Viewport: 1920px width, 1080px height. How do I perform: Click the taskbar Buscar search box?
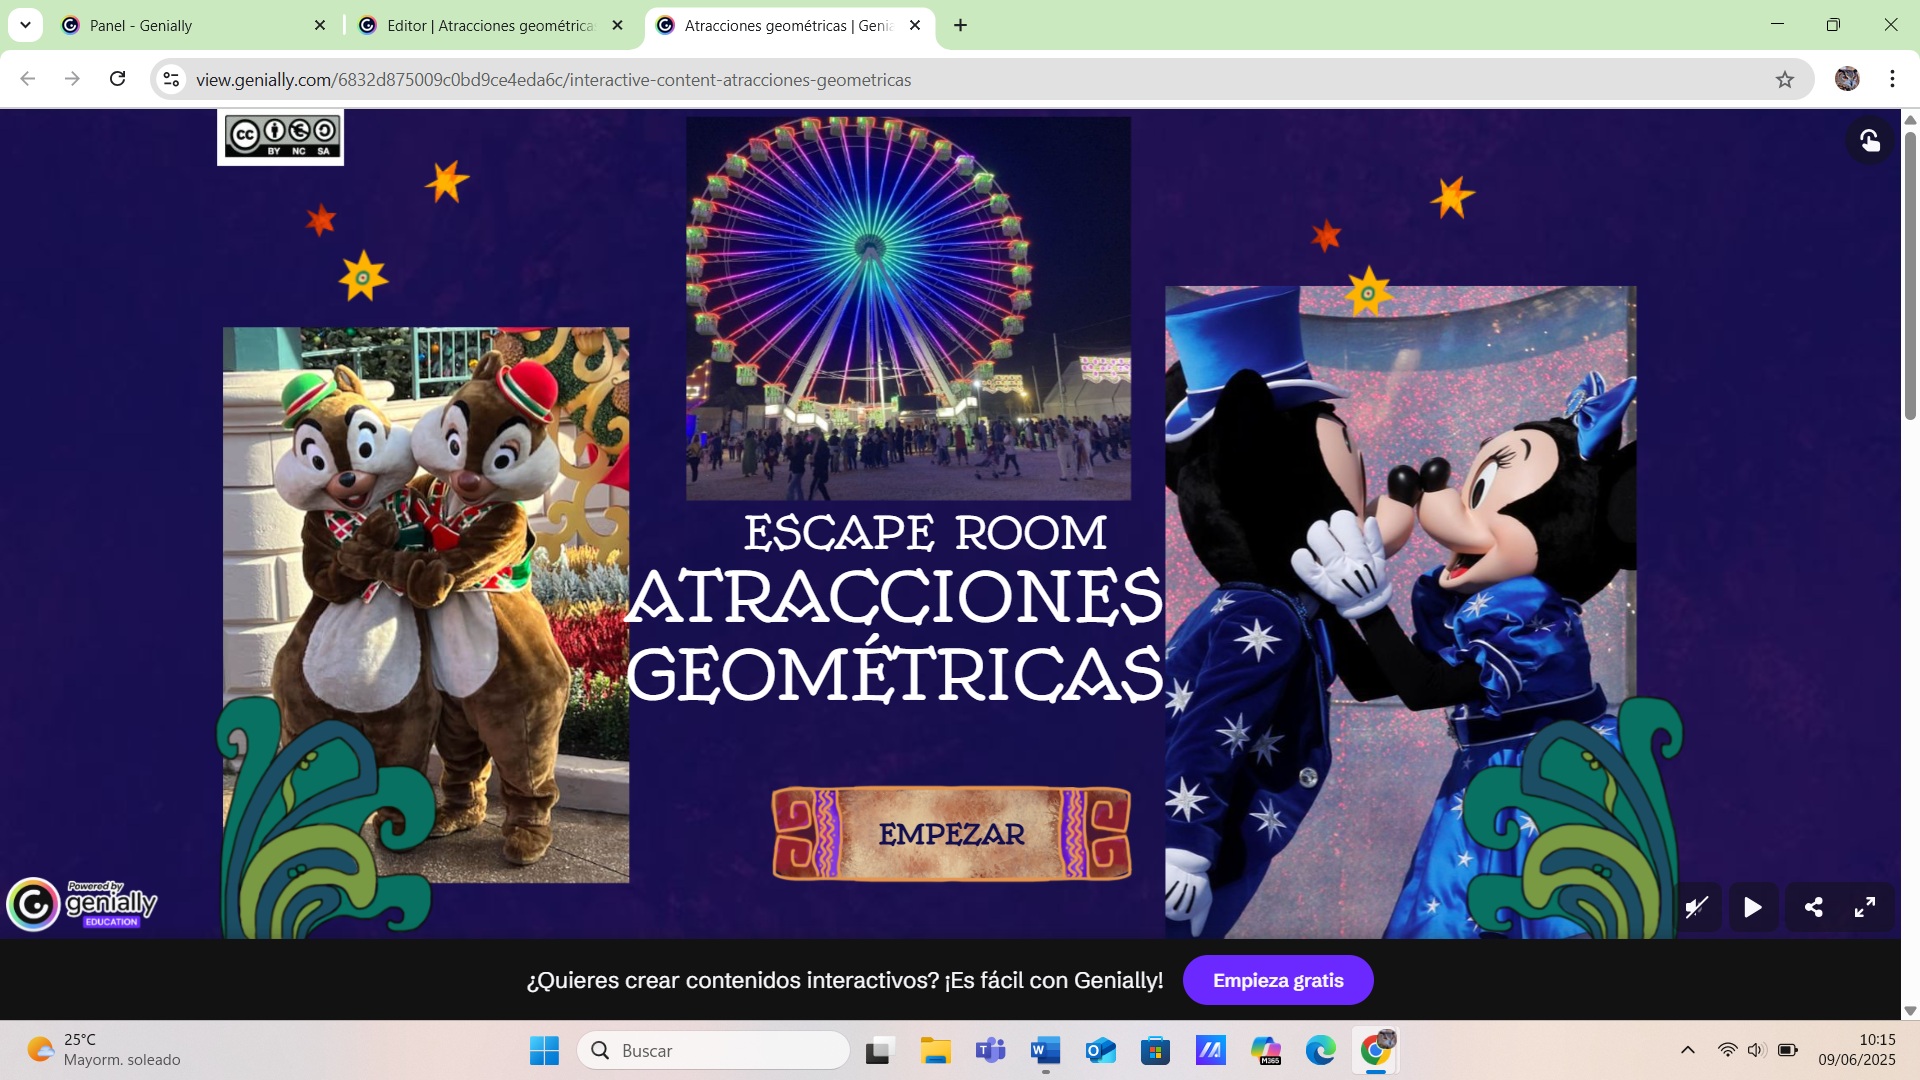click(714, 1050)
